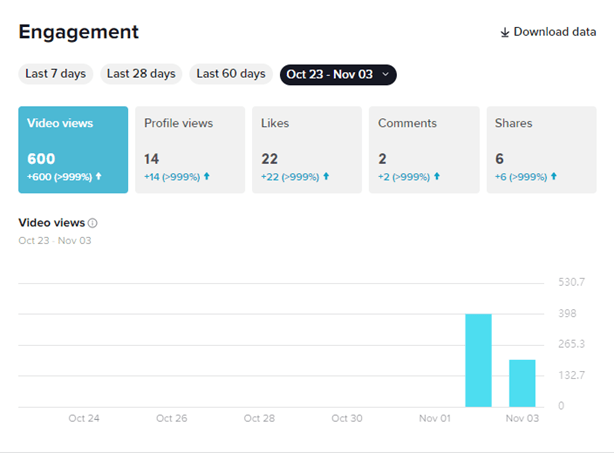Switch to the Profile views metric card
The width and height of the screenshot is (614, 453).
(x=189, y=150)
